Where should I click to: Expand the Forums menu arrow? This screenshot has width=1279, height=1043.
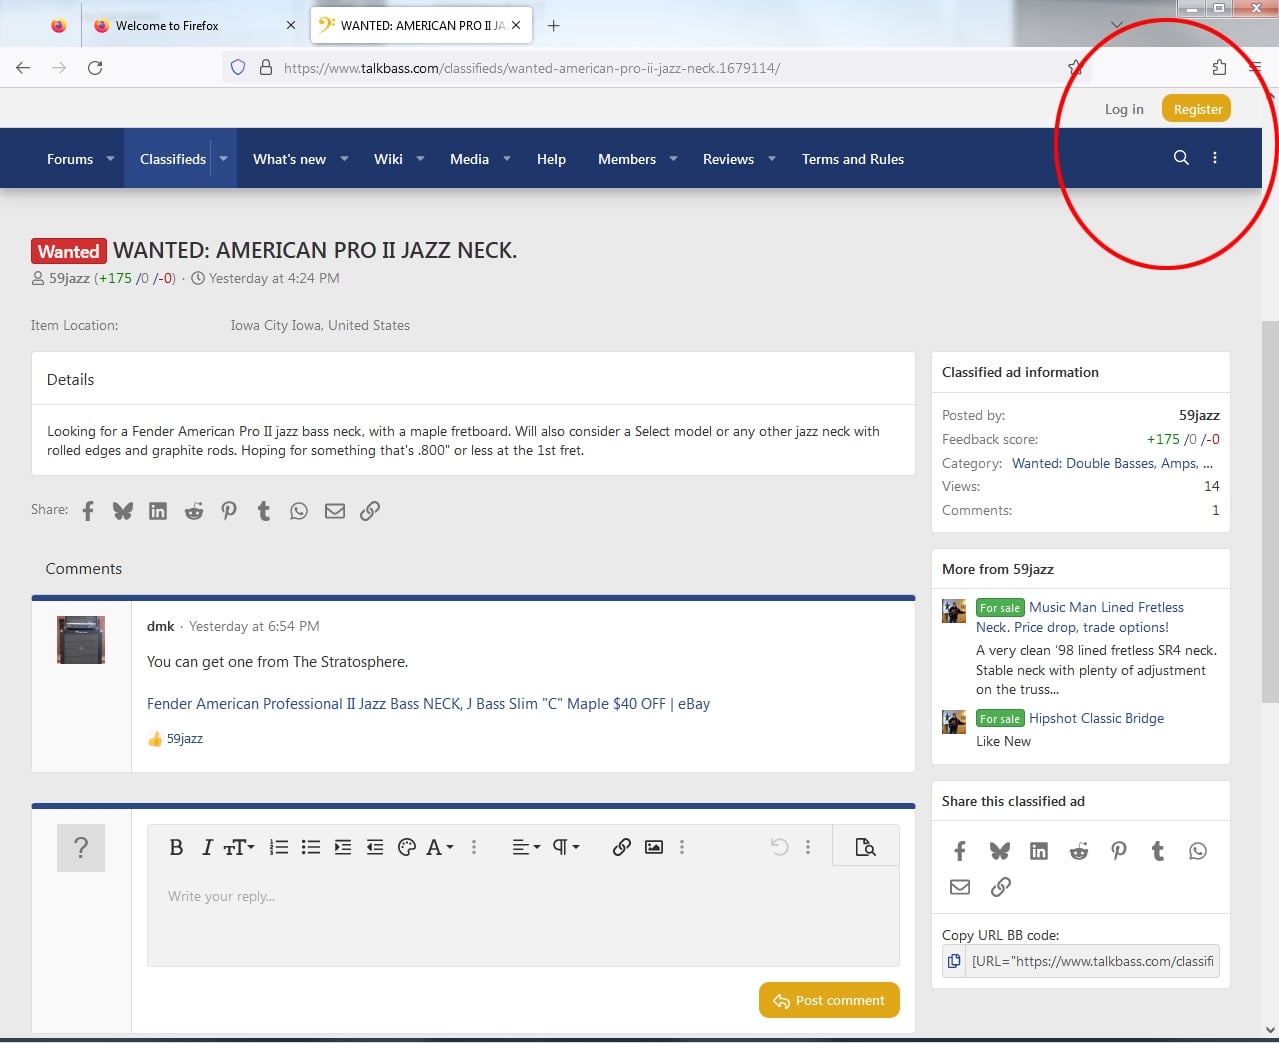click(110, 158)
